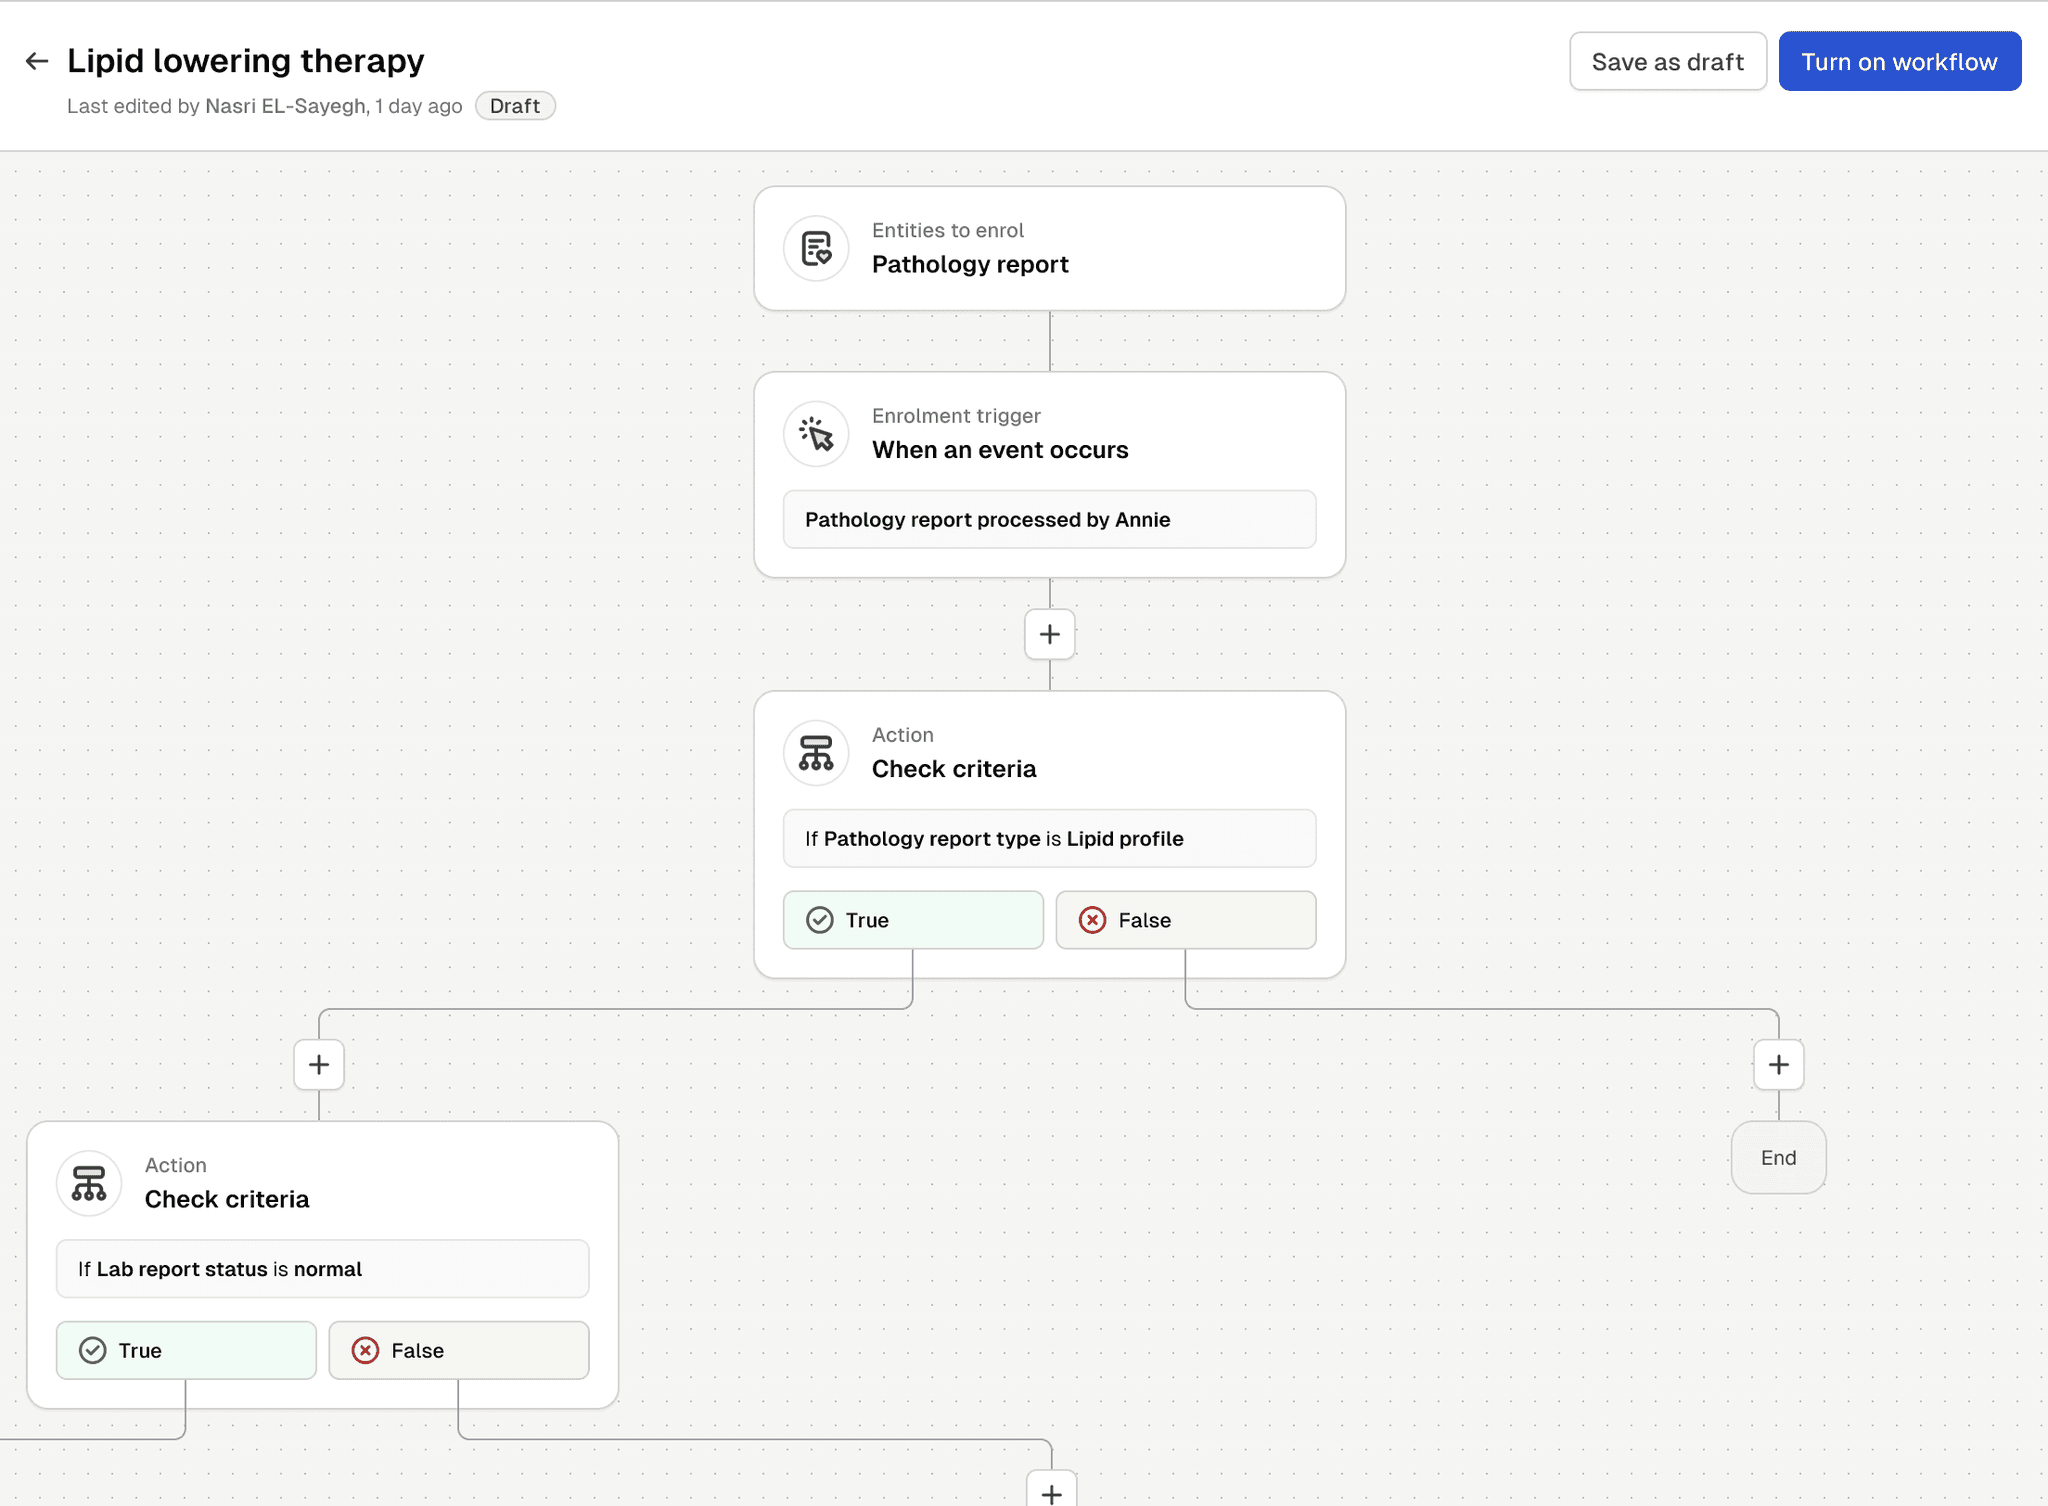Click the If Pathology report type is Lipid profile condition
This screenshot has height=1506, width=2048.
(x=1049, y=838)
